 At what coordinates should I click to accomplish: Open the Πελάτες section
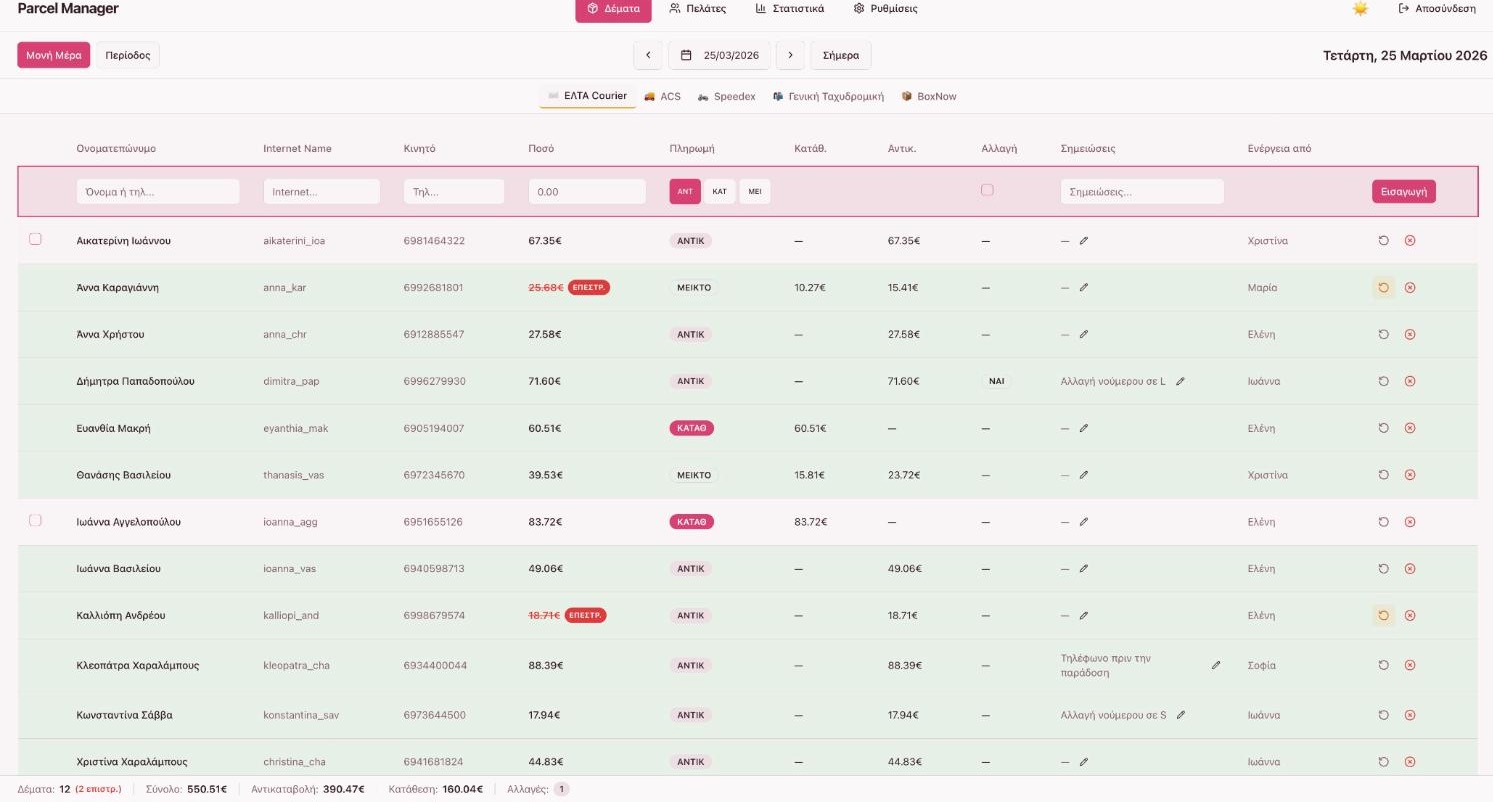pyautogui.click(x=698, y=9)
